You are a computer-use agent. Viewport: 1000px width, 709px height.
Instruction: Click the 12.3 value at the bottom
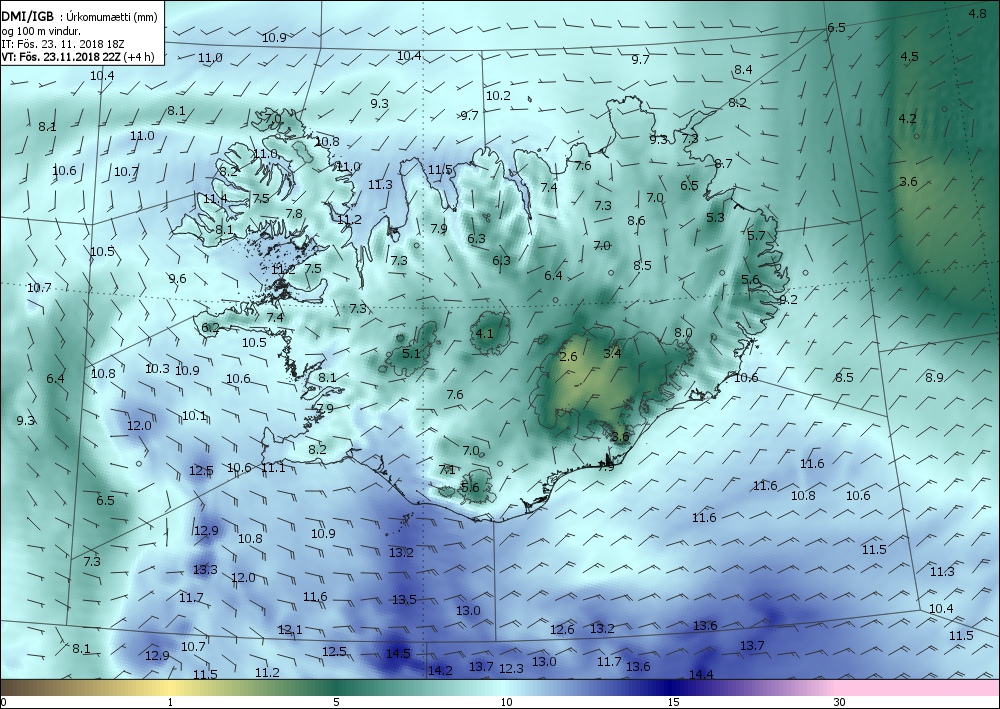511,669
